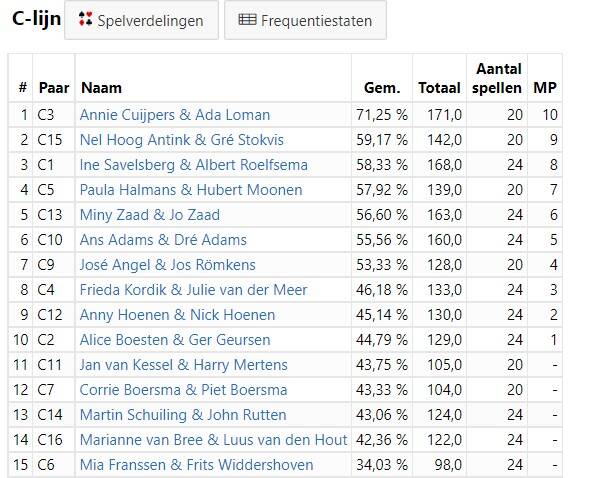This screenshot has width=590, height=478.
Task: Open Annie Cuijpers & Ada Loman link
Action: (175, 115)
